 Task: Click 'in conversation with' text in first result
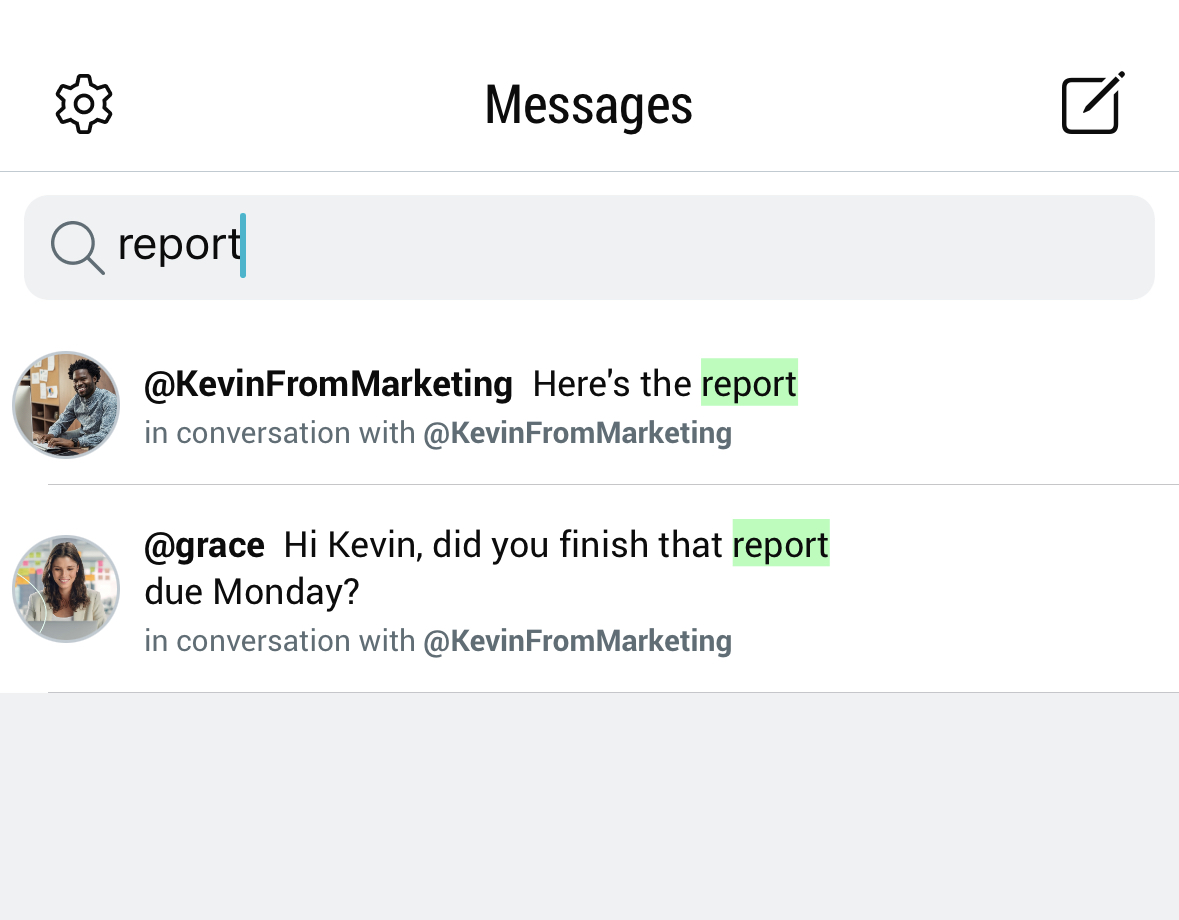(280, 434)
